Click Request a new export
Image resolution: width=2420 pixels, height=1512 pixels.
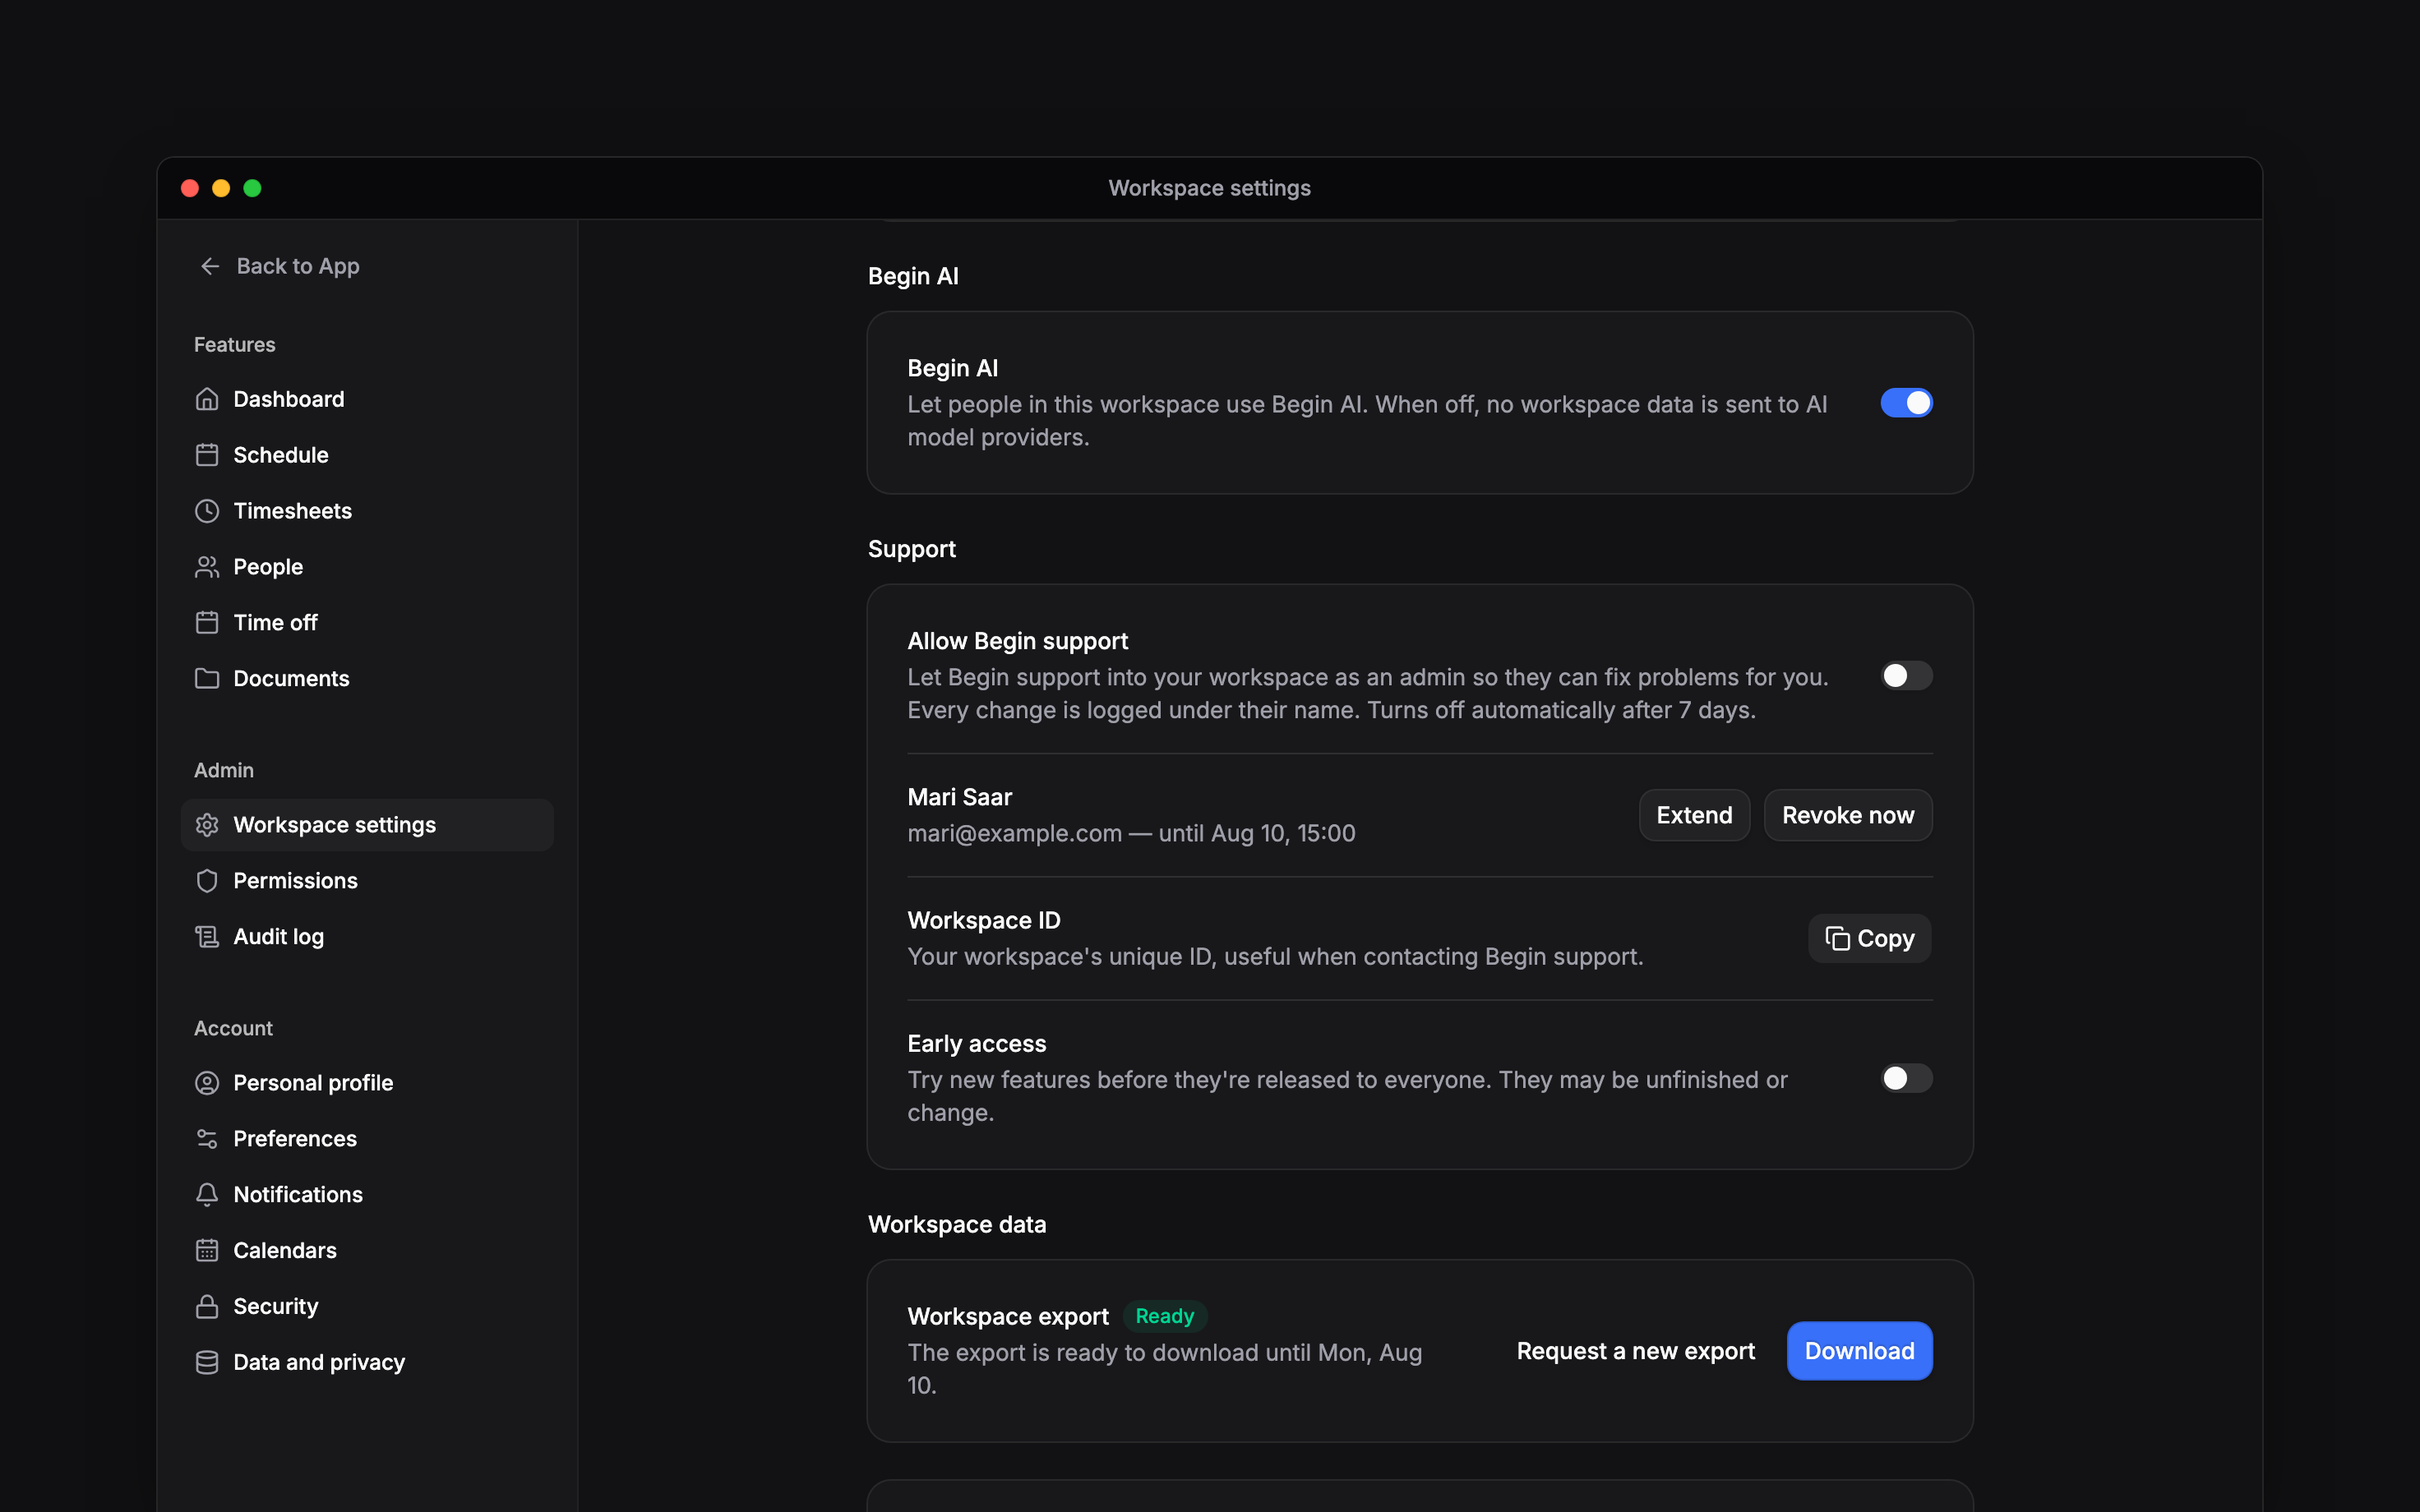coord(1635,1351)
